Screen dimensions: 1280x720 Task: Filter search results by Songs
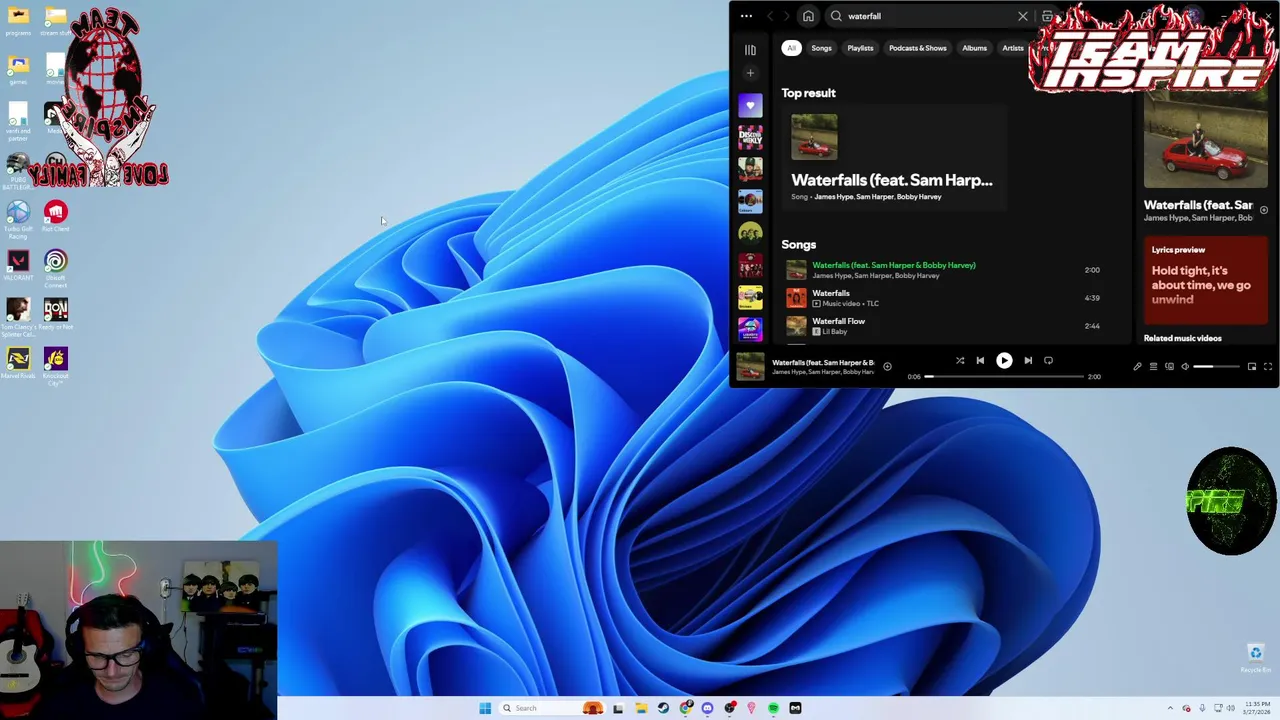(821, 48)
